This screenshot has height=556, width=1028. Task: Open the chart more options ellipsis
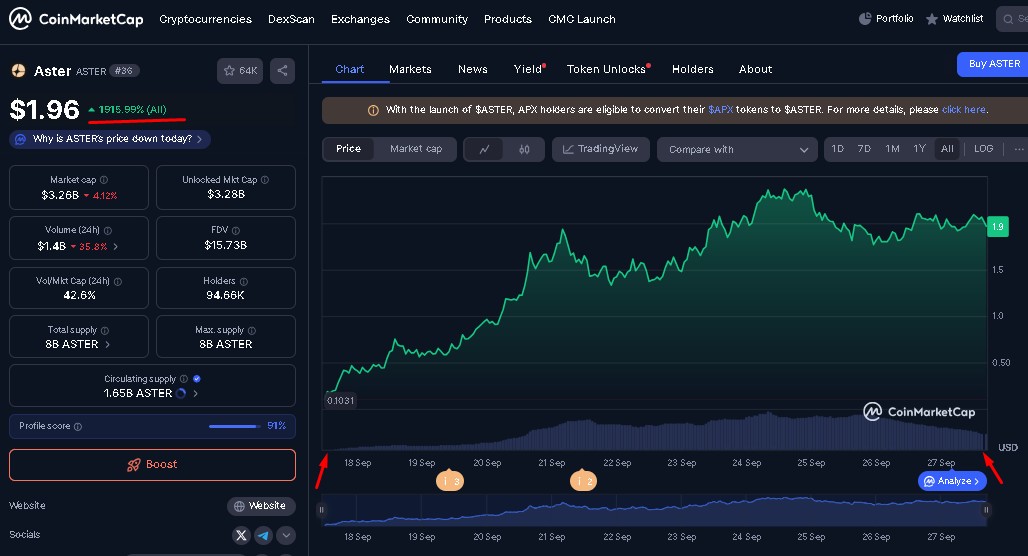coord(1018,149)
